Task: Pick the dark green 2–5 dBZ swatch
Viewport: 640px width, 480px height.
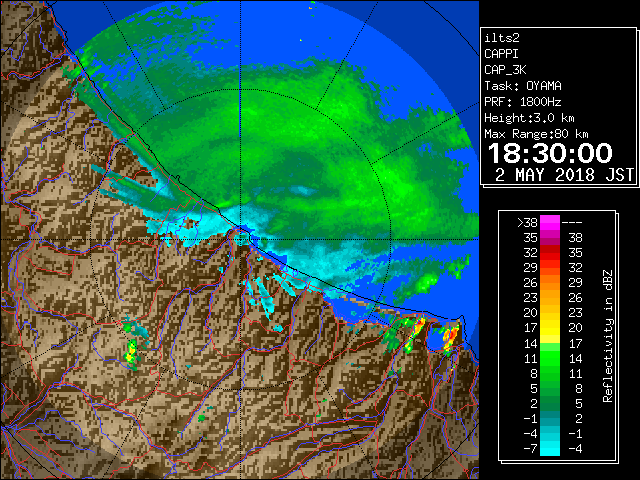Action: [550, 404]
